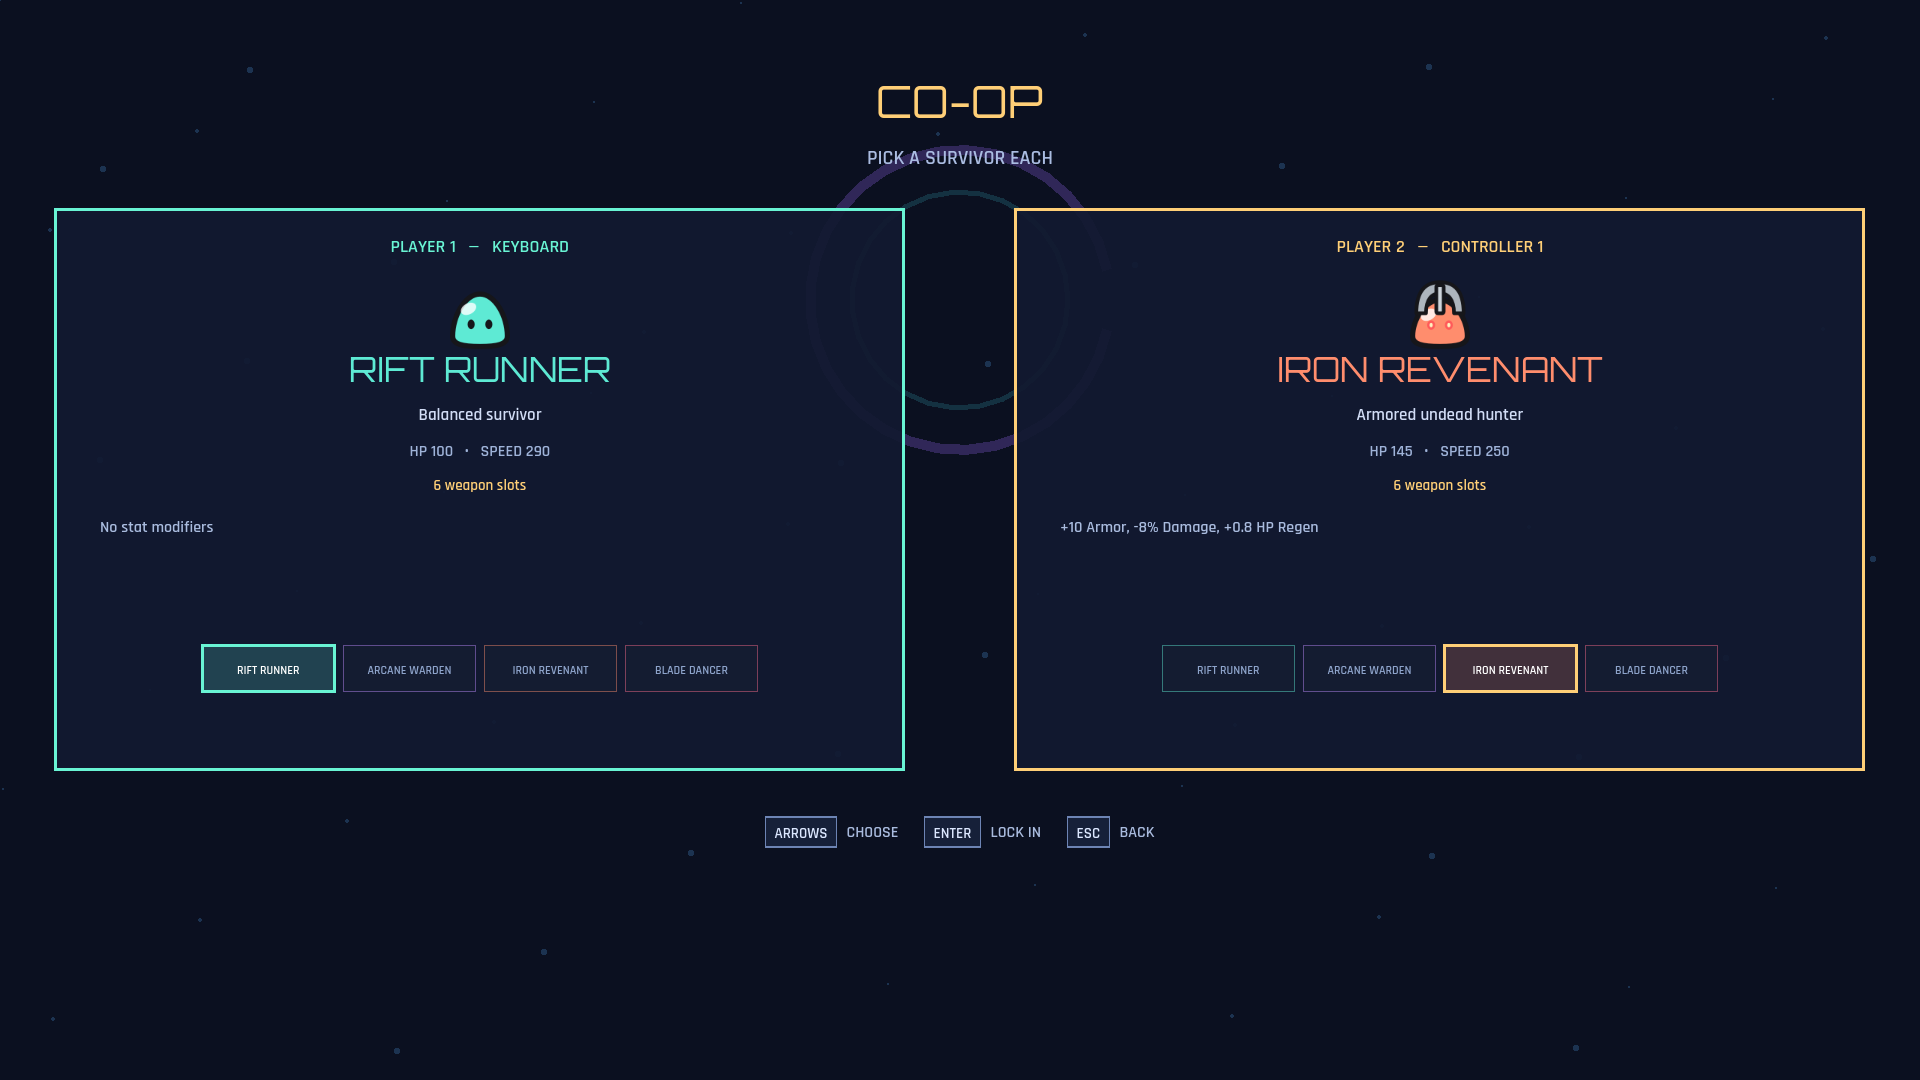Click 'Armored undead hunter' description
The width and height of the screenshot is (1920, 1080).
coord(1440,415)
